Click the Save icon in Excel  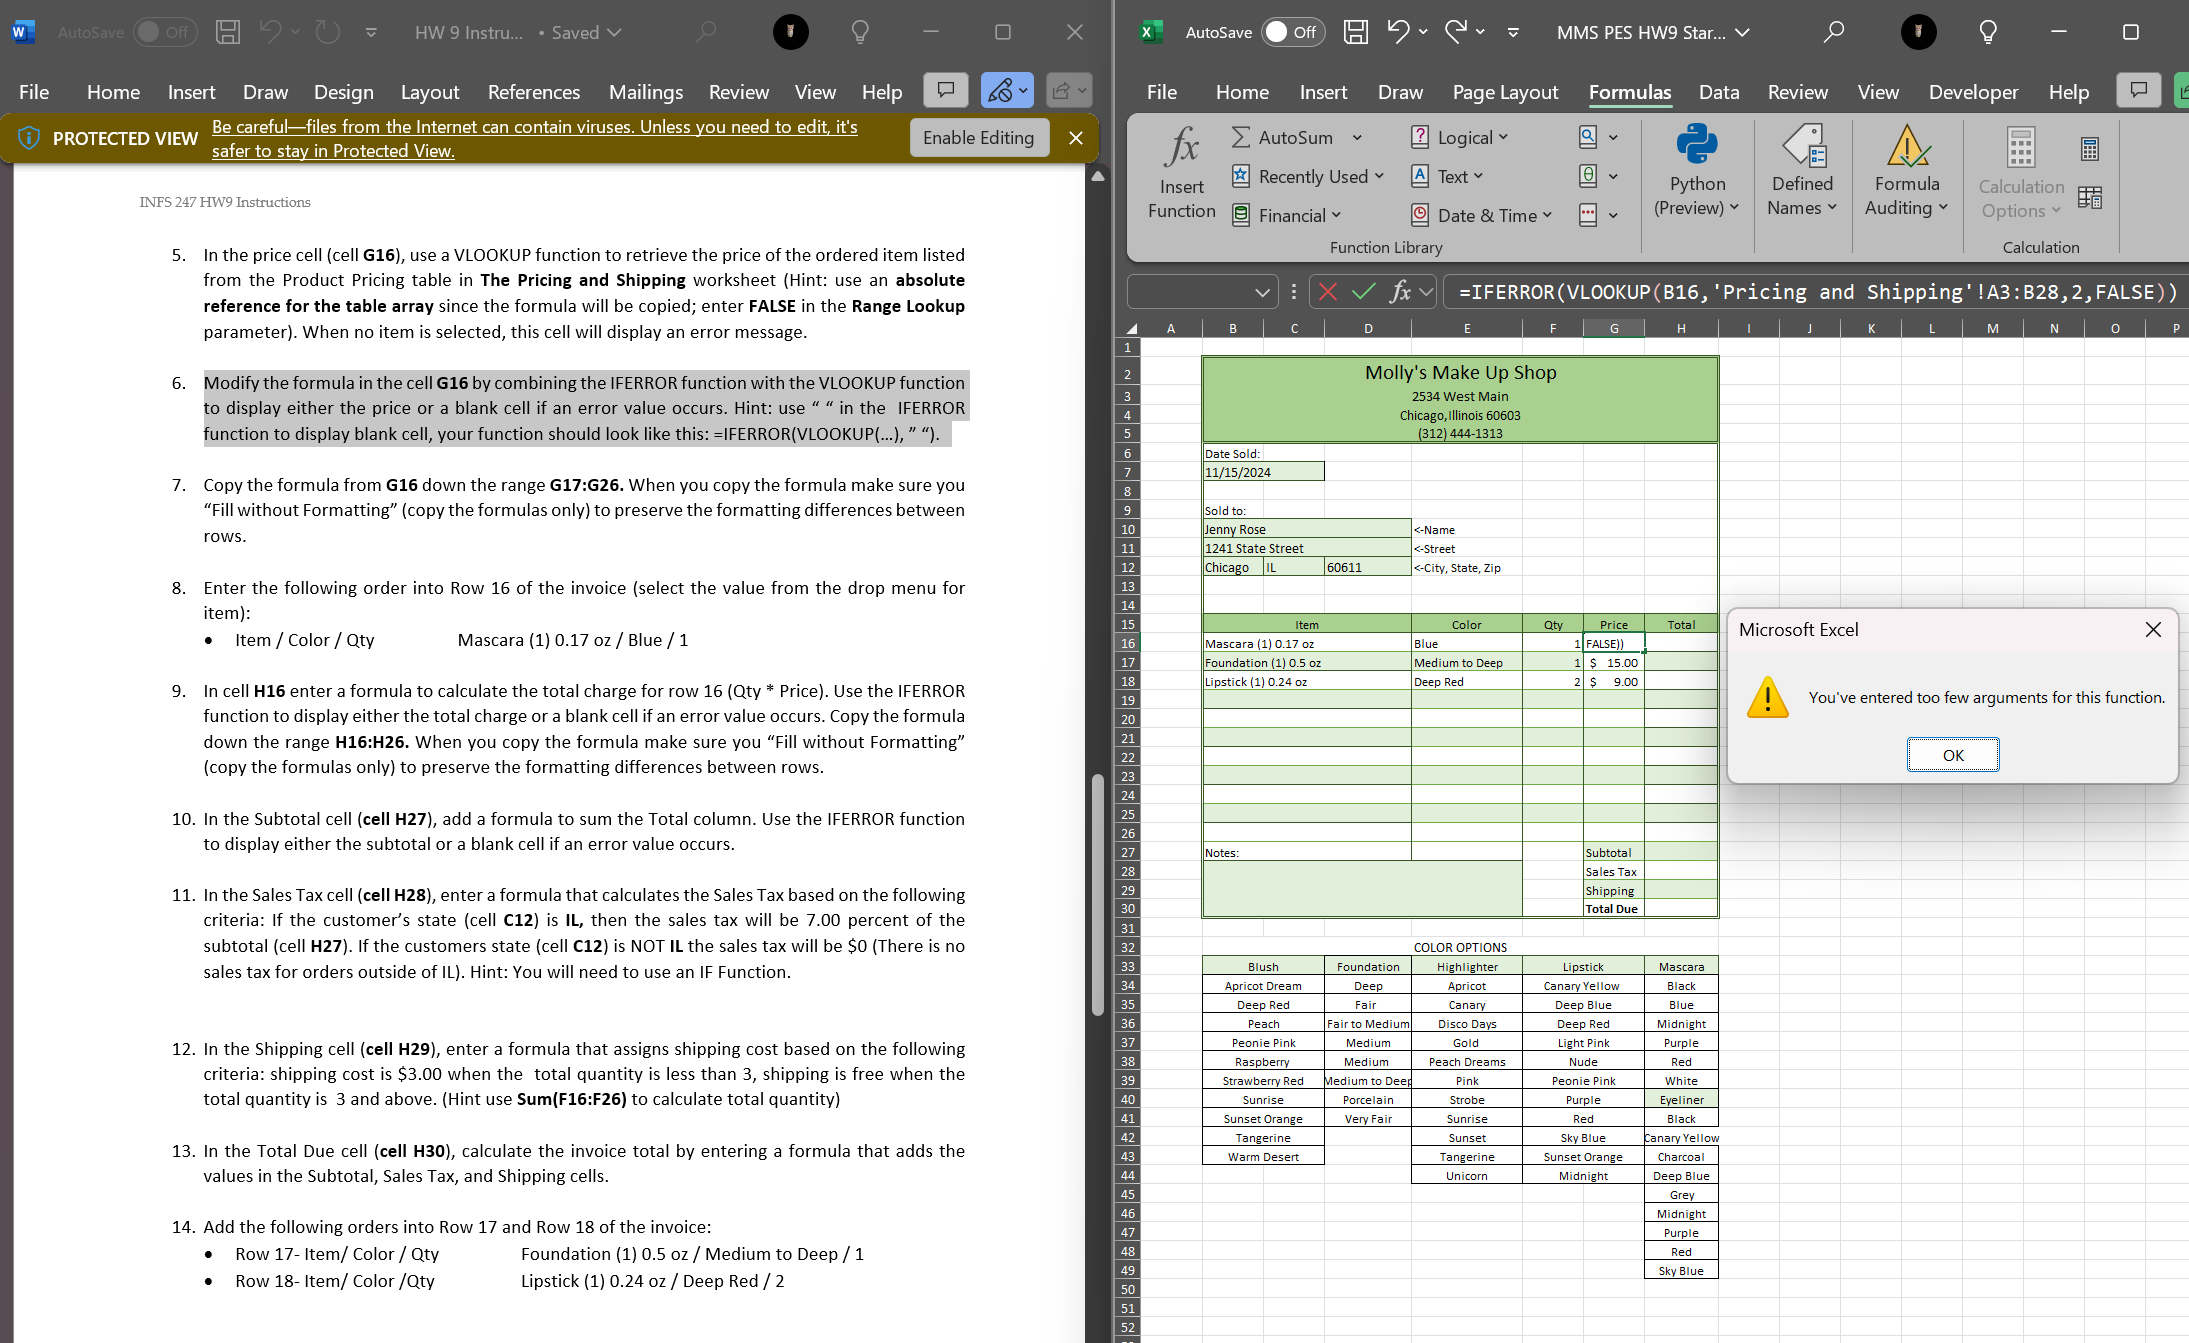[1355, 32]
